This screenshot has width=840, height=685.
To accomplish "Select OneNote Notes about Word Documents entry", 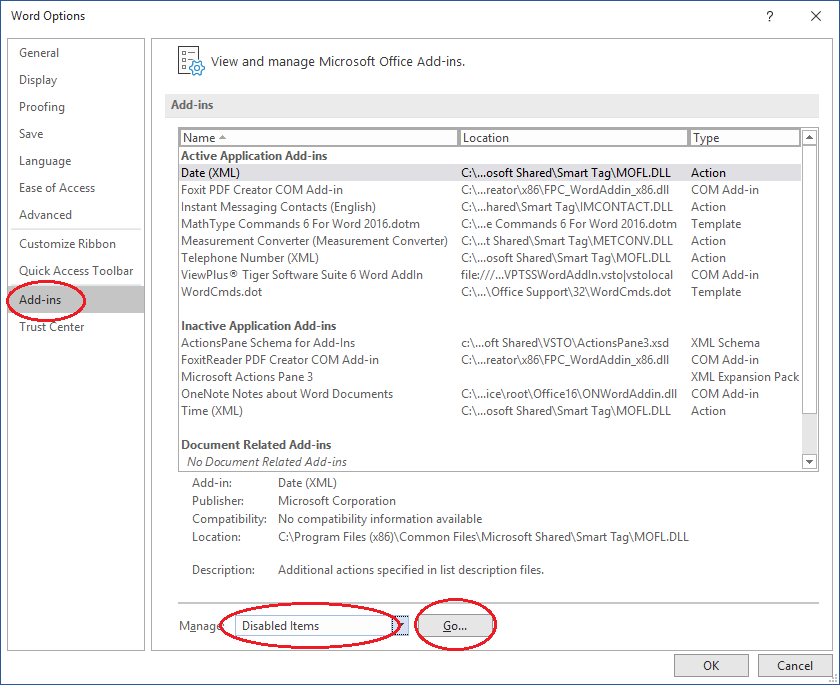I will pyautogui.click(x=287, y=394).
